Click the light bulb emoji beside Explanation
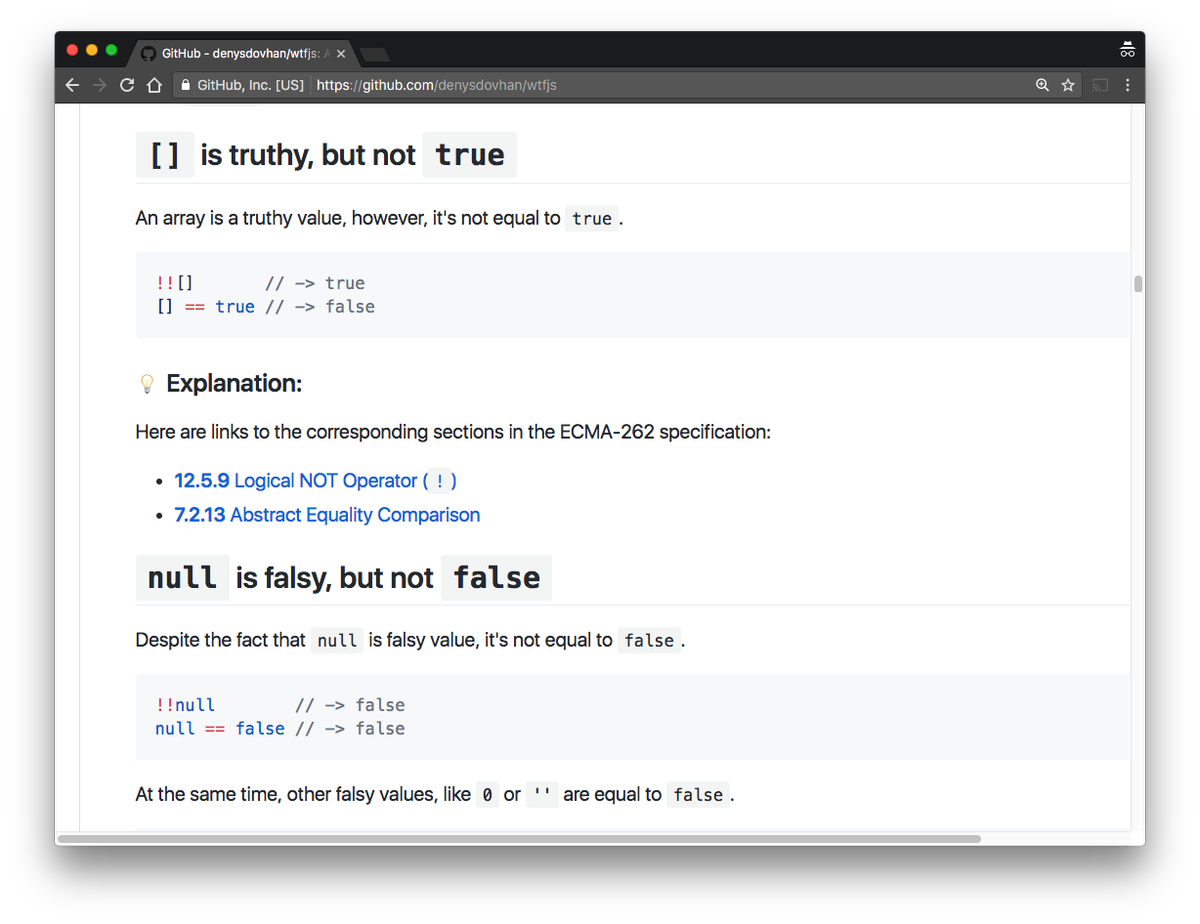 point(147,384)
